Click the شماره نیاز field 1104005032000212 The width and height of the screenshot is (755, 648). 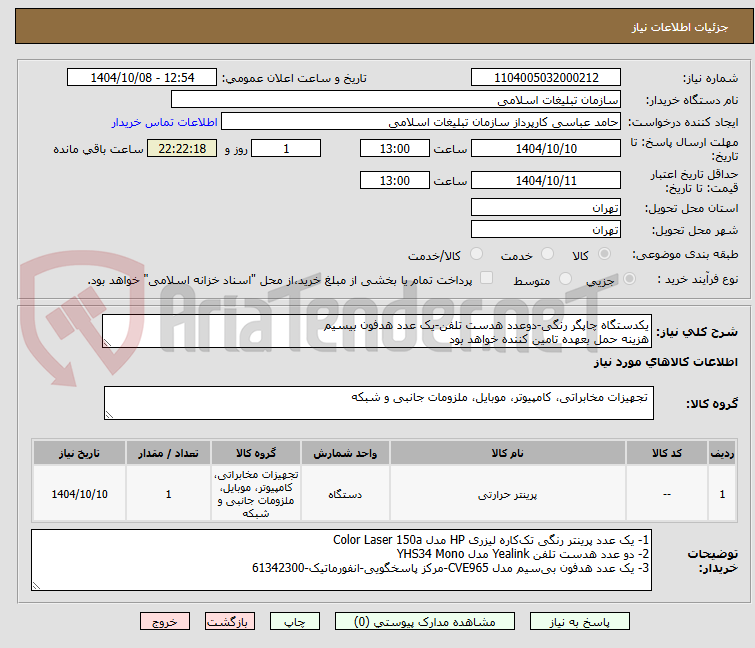pos(546,77)
